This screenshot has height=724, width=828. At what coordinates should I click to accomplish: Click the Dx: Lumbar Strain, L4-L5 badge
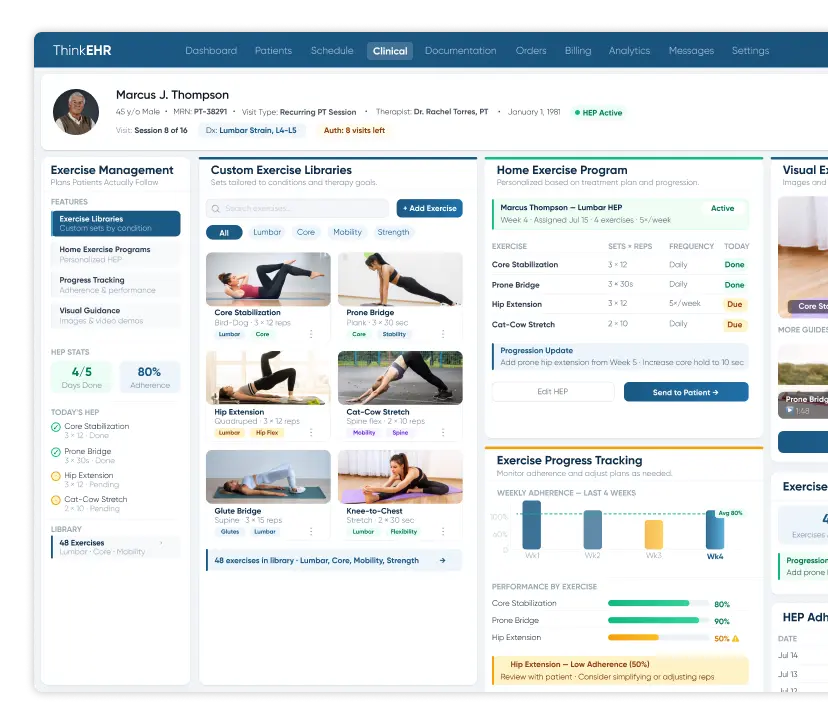(x=251, y=130)
